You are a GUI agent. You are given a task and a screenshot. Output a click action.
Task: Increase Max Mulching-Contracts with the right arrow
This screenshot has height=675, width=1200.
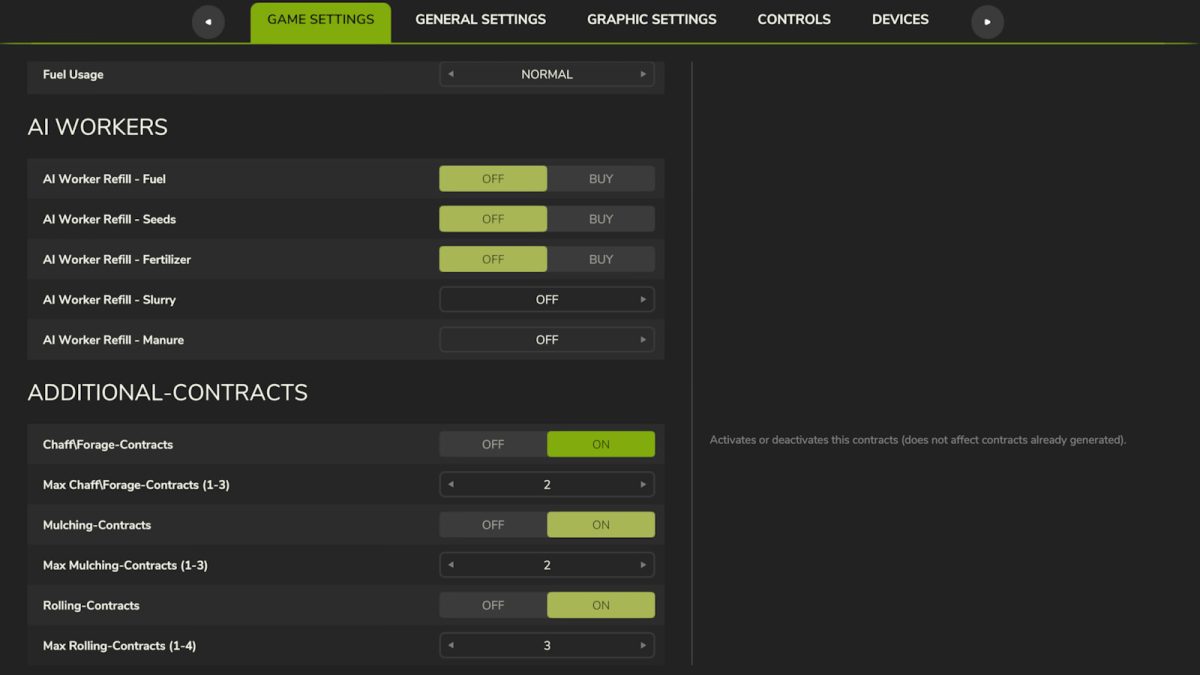643,564
